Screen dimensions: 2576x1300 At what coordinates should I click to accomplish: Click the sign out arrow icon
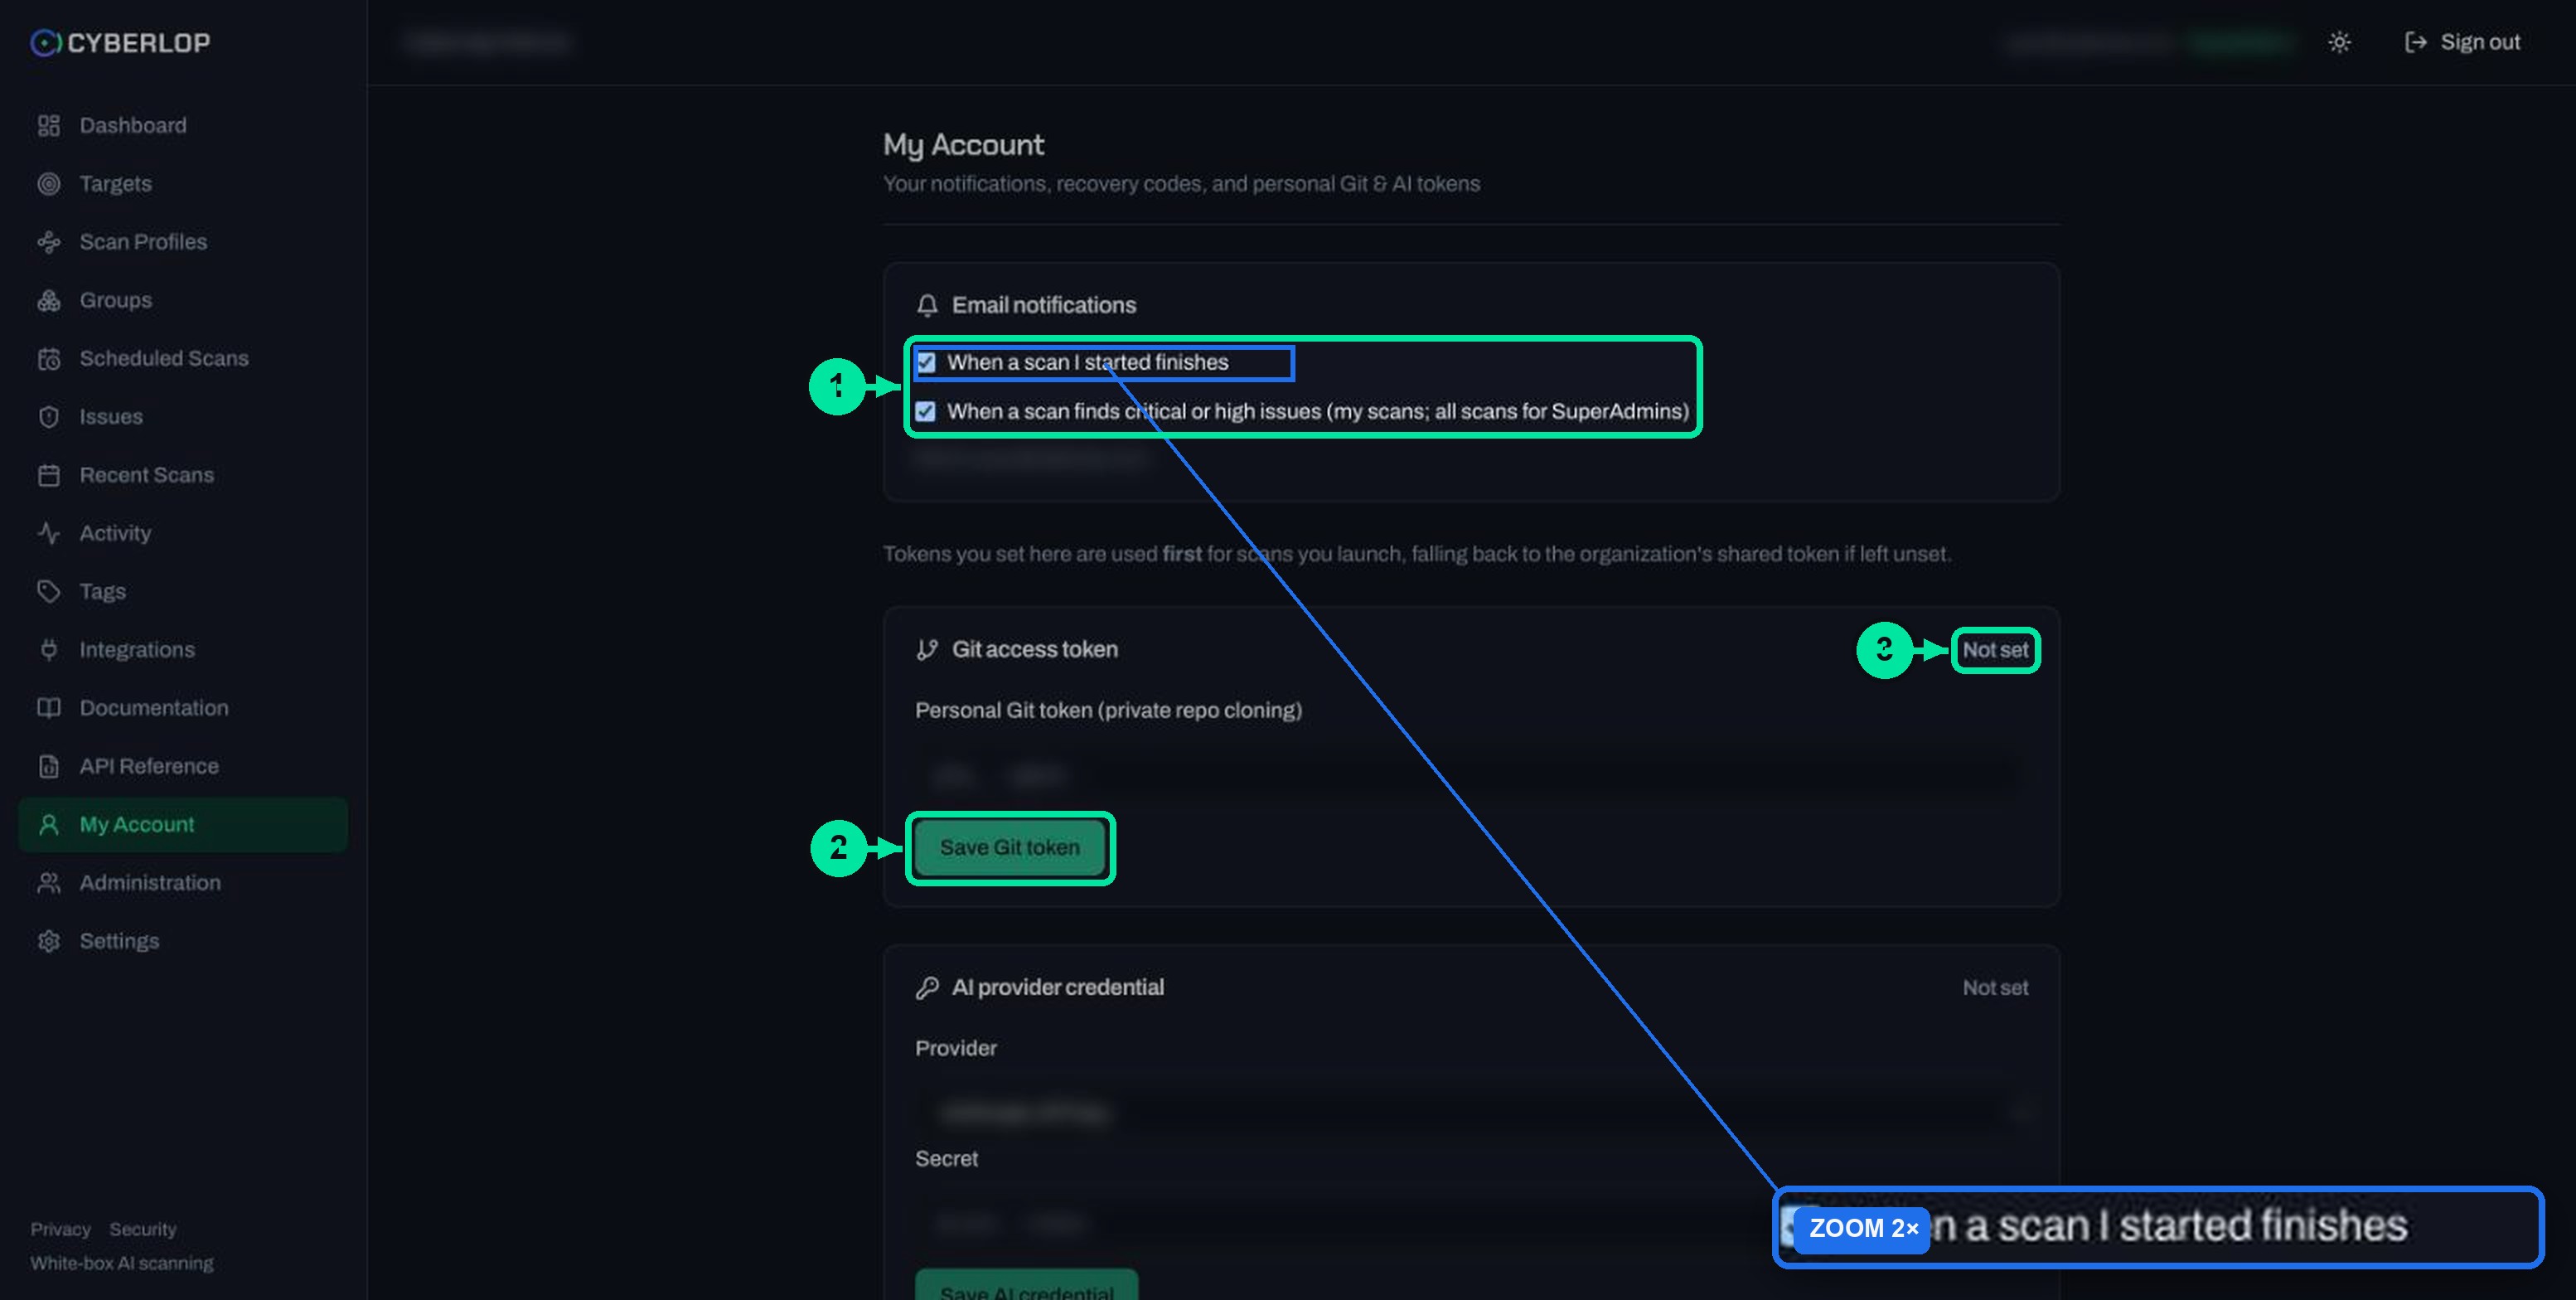click(x=2415, y=42)
